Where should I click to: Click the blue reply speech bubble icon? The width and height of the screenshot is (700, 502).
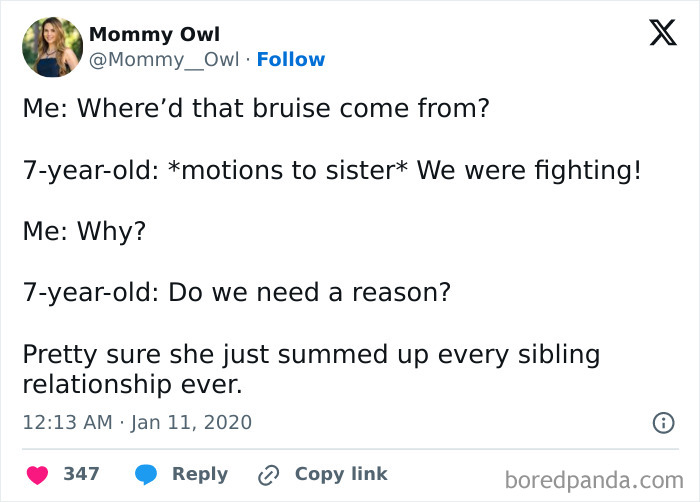[x=146, y=474]
